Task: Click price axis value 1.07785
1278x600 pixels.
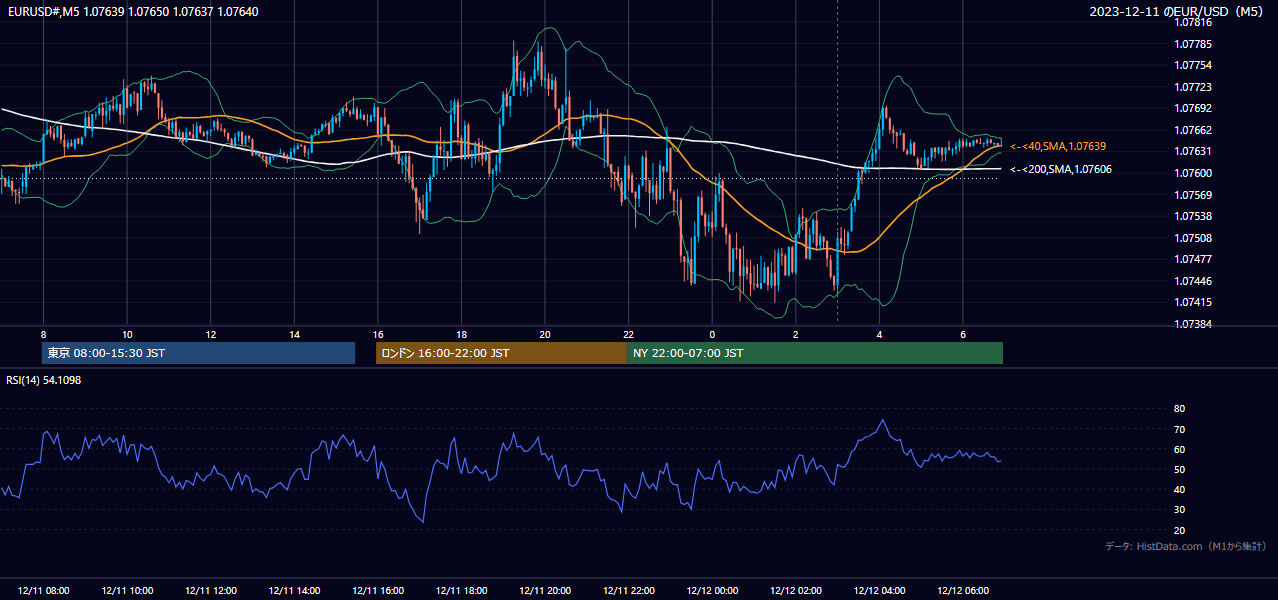Action: [1194, 44]
